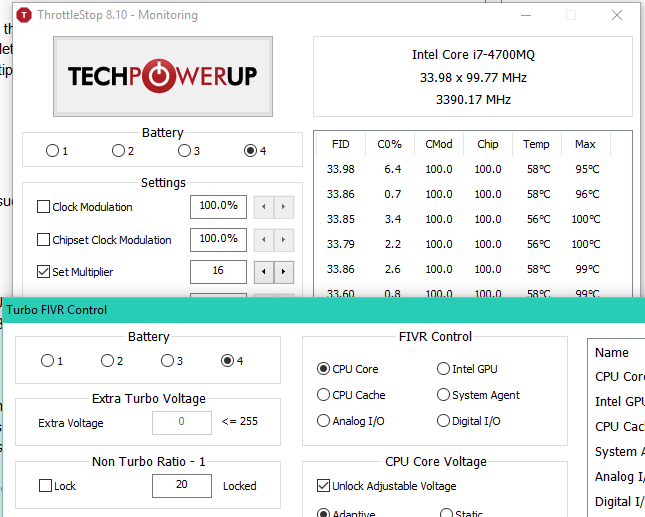Click the Clock Modulation 100.0% value field
The image size is (645, 517).
click(x=218, y=206)
